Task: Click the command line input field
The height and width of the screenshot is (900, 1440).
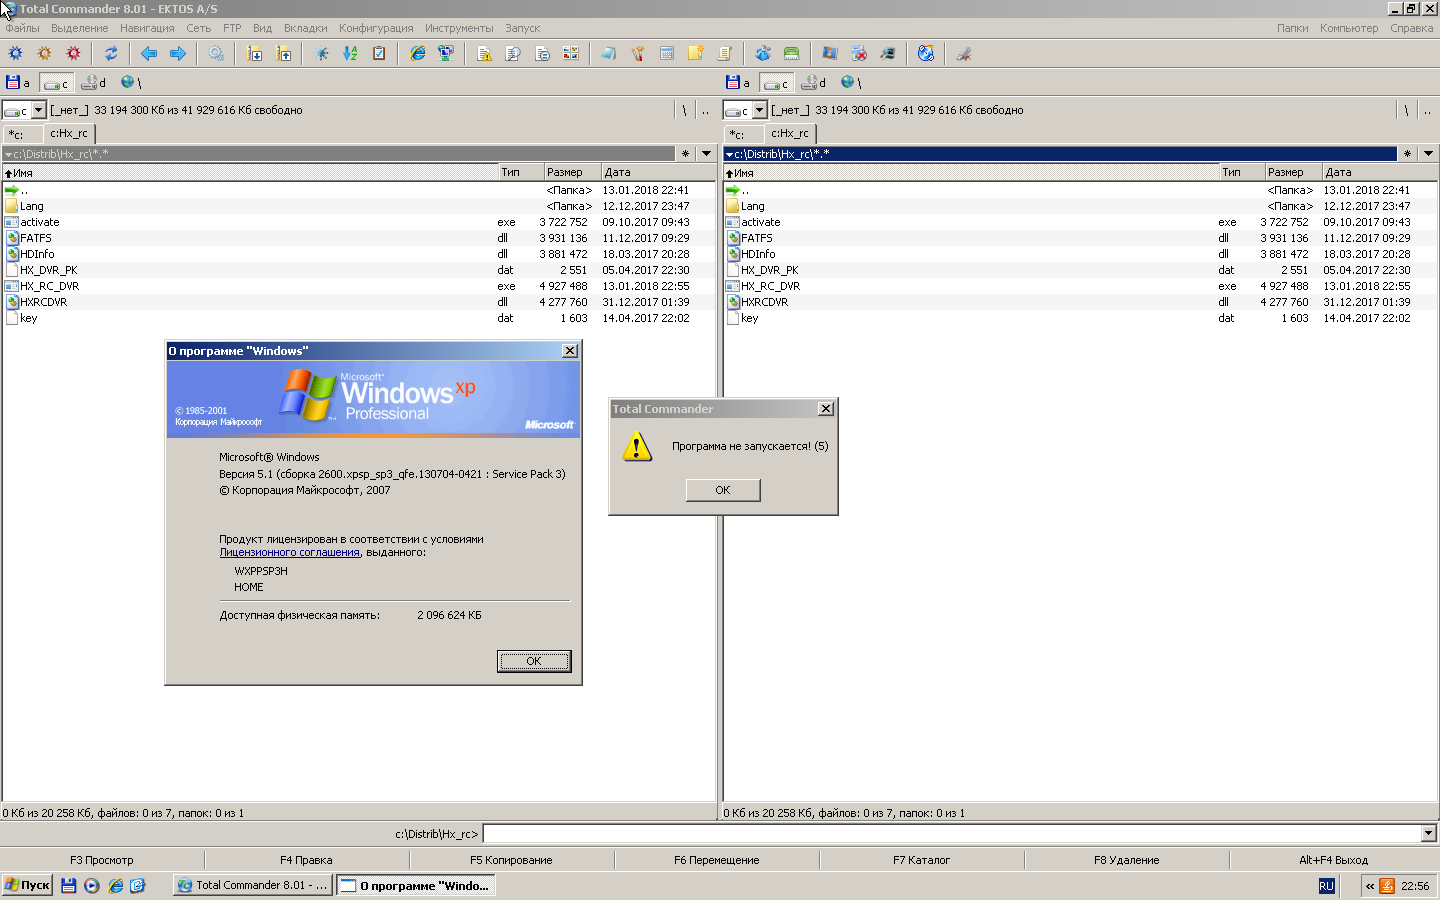Action: click(950, 834)
